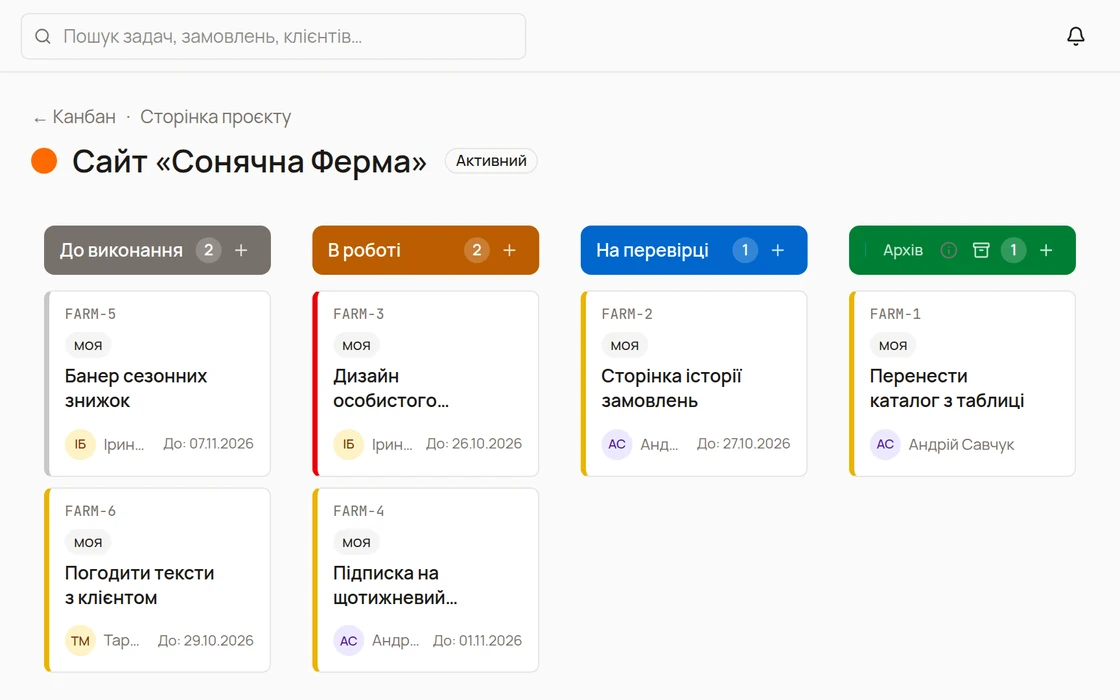Add a task to В роботі column

[x=509, y=250]
